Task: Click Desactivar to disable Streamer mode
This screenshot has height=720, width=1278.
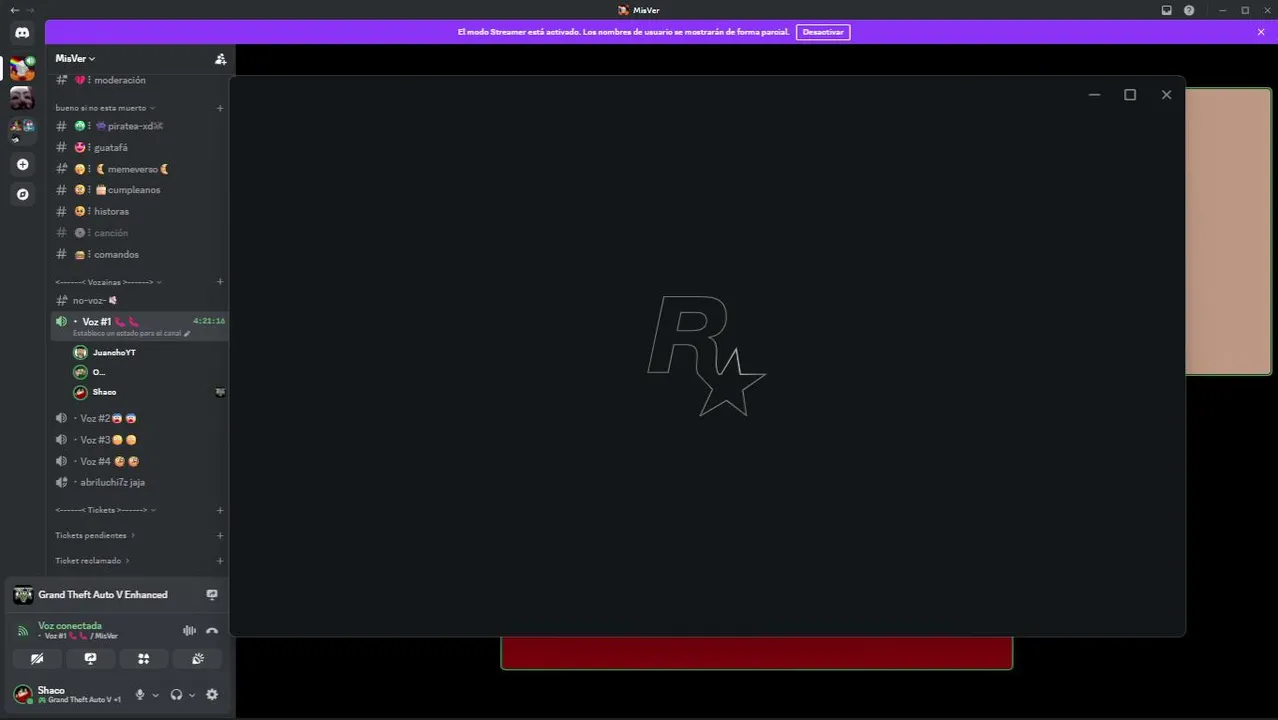Action: pyautogui.click(x=823, y=32)
